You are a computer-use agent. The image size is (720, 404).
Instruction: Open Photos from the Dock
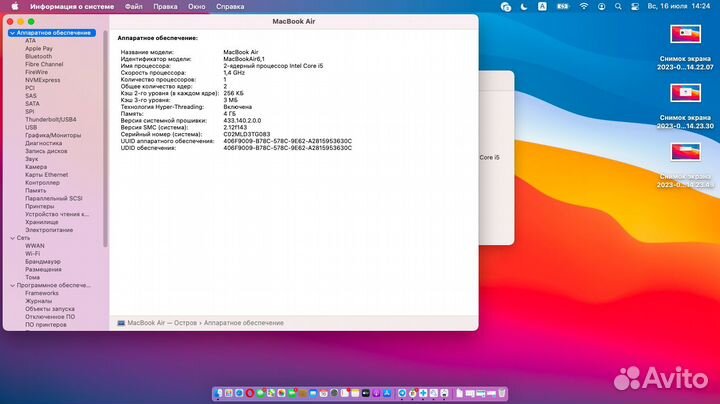click(x=281, y=393)
